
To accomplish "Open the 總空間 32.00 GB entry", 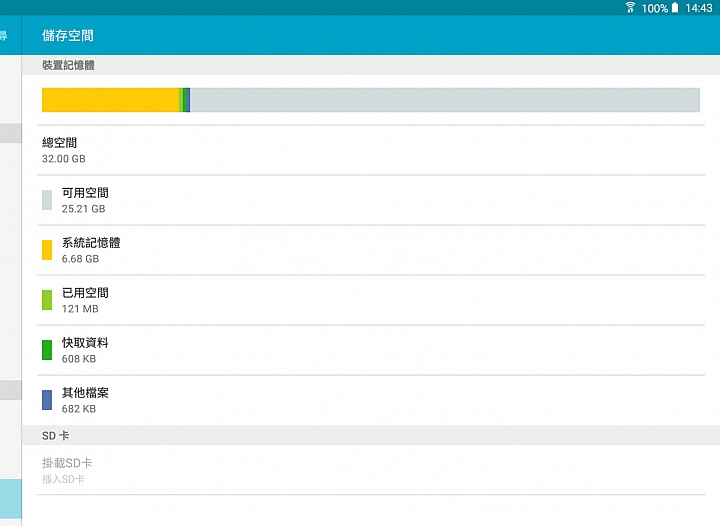I will point(371,151).
